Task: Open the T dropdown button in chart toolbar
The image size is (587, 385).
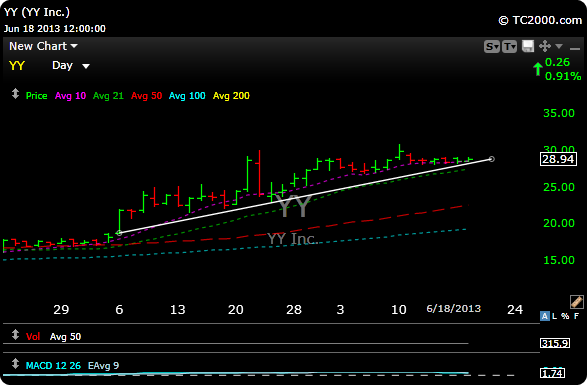Action: click(x=509, y=46)
